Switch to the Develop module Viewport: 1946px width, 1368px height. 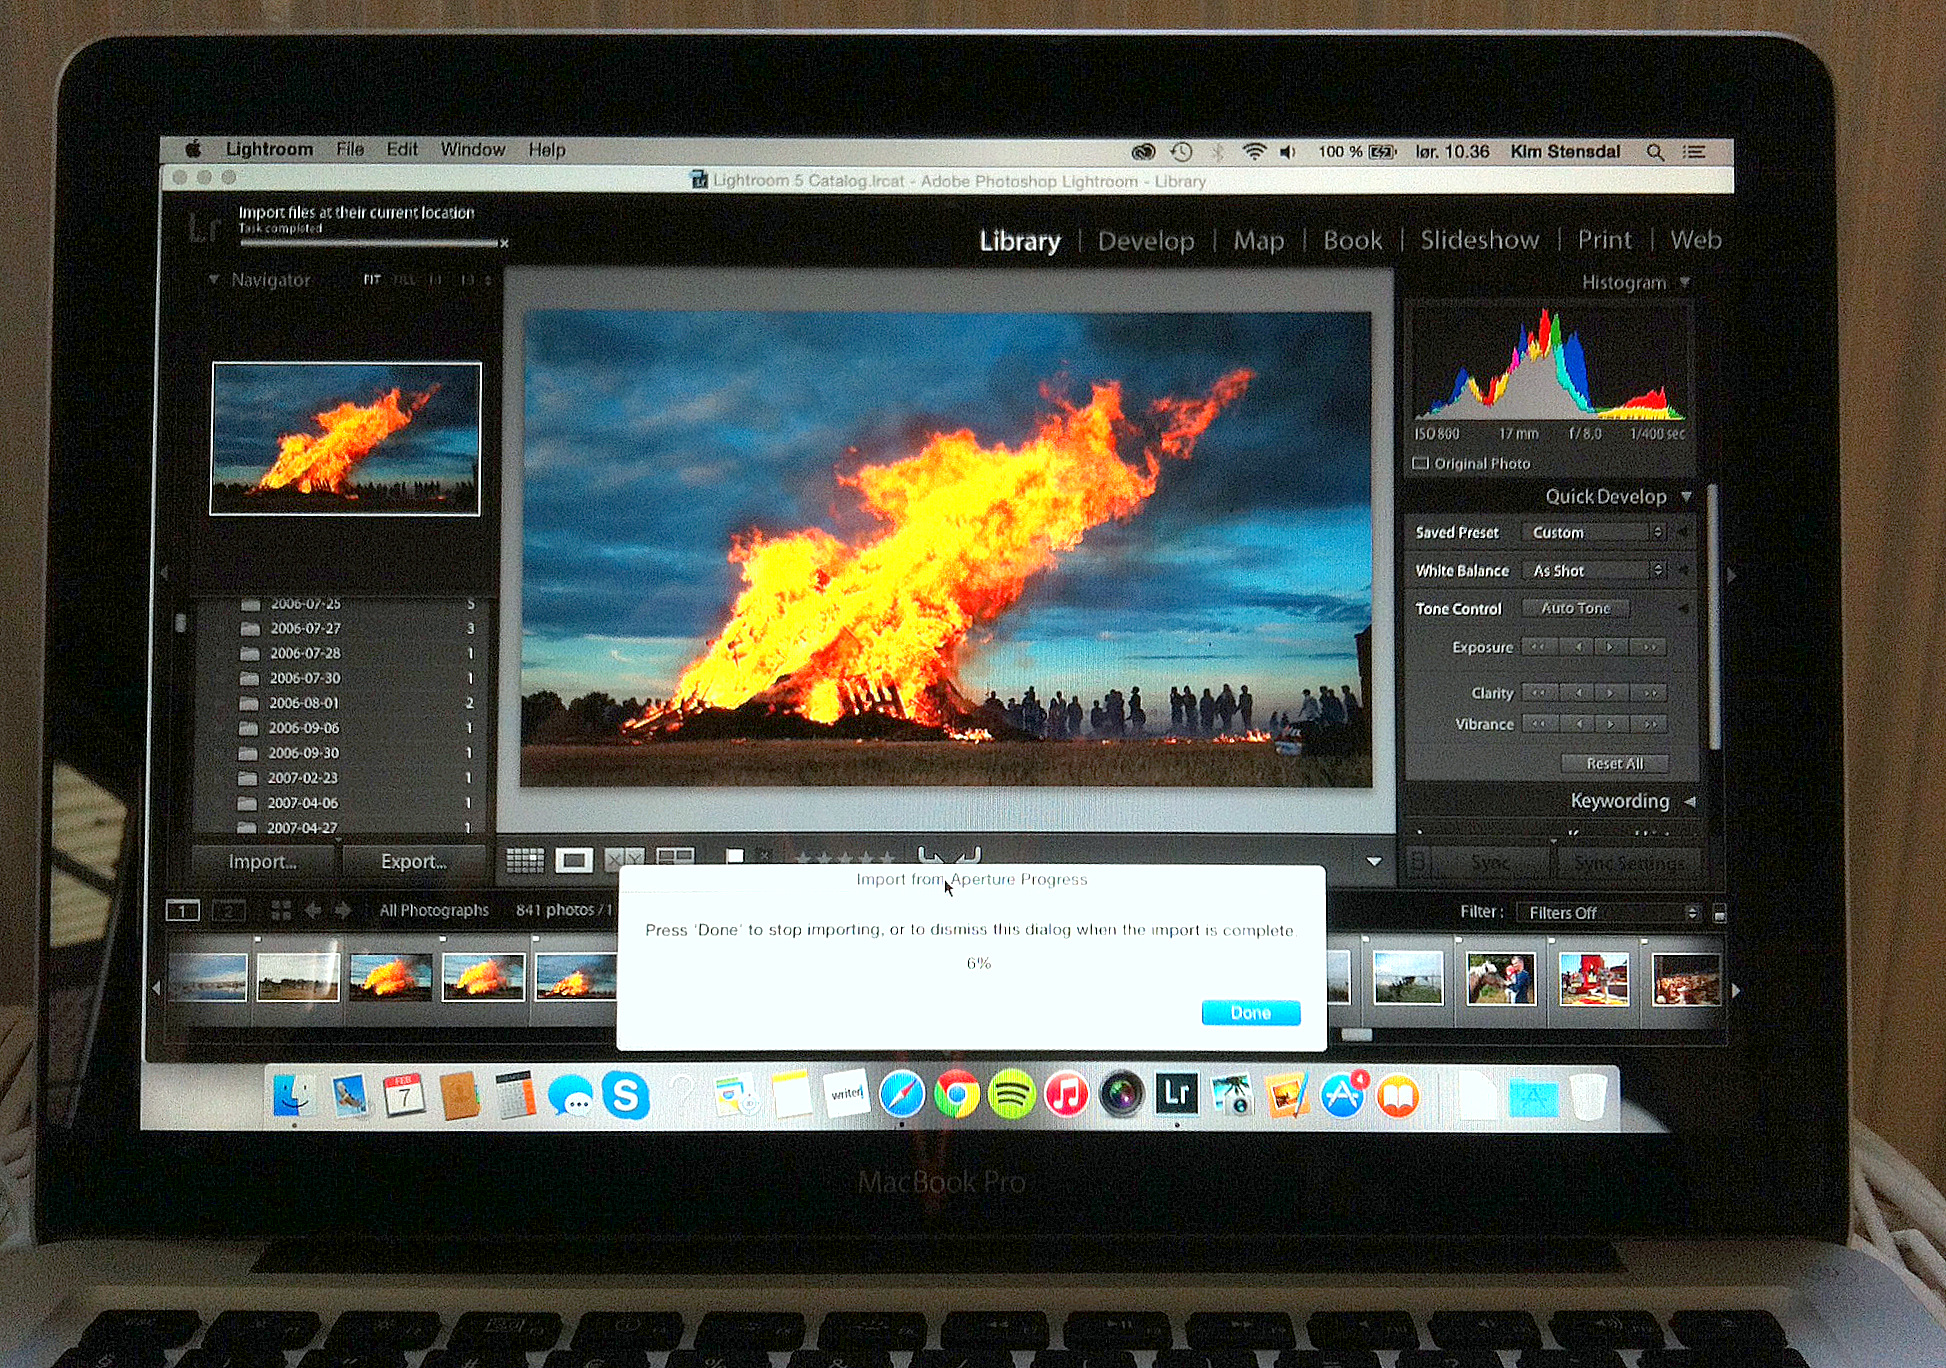tap(1145, 241)
